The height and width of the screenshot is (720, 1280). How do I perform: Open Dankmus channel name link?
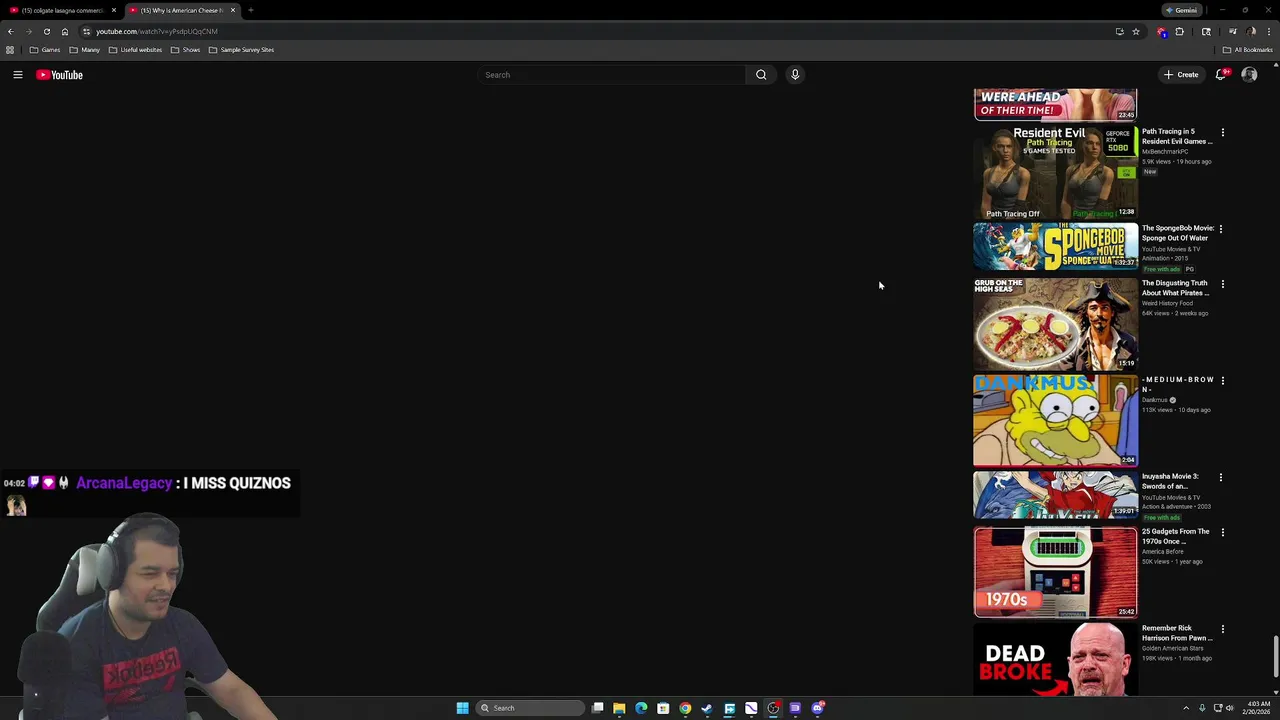pyautogui.click(x=1155, y=400)
